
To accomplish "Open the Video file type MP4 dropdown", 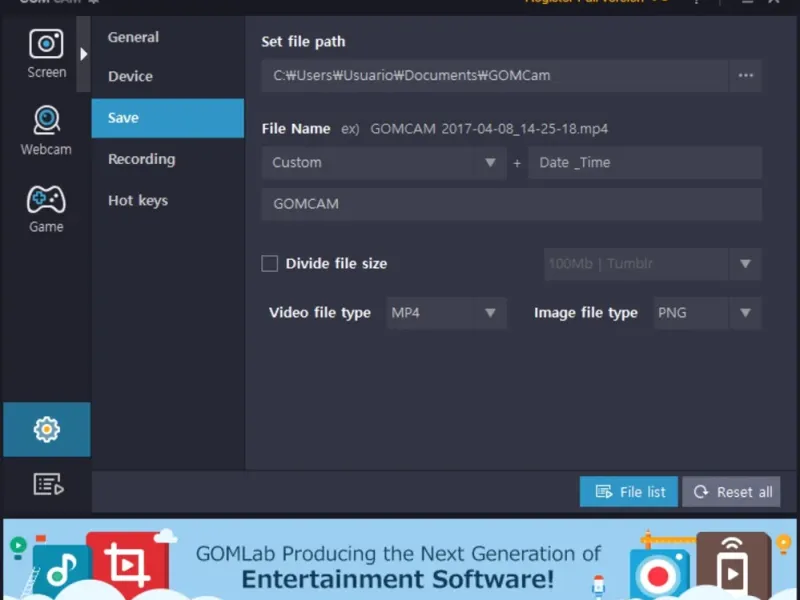I will coord(446,313).
